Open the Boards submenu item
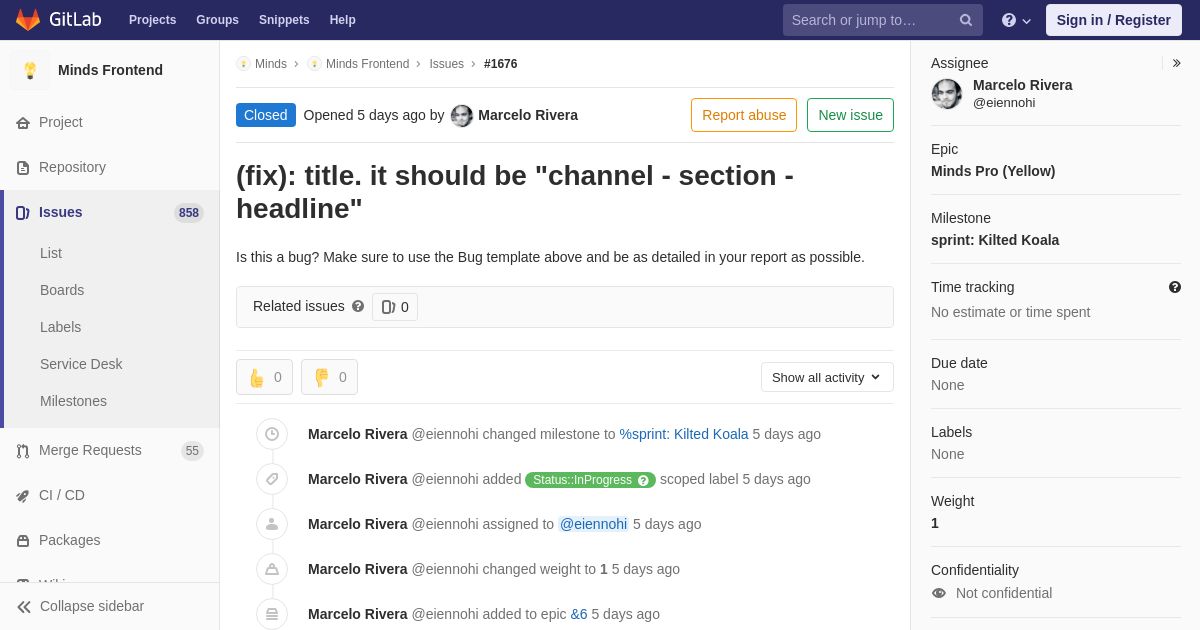Screen dimensions: 1200x630 coord(62,290)
